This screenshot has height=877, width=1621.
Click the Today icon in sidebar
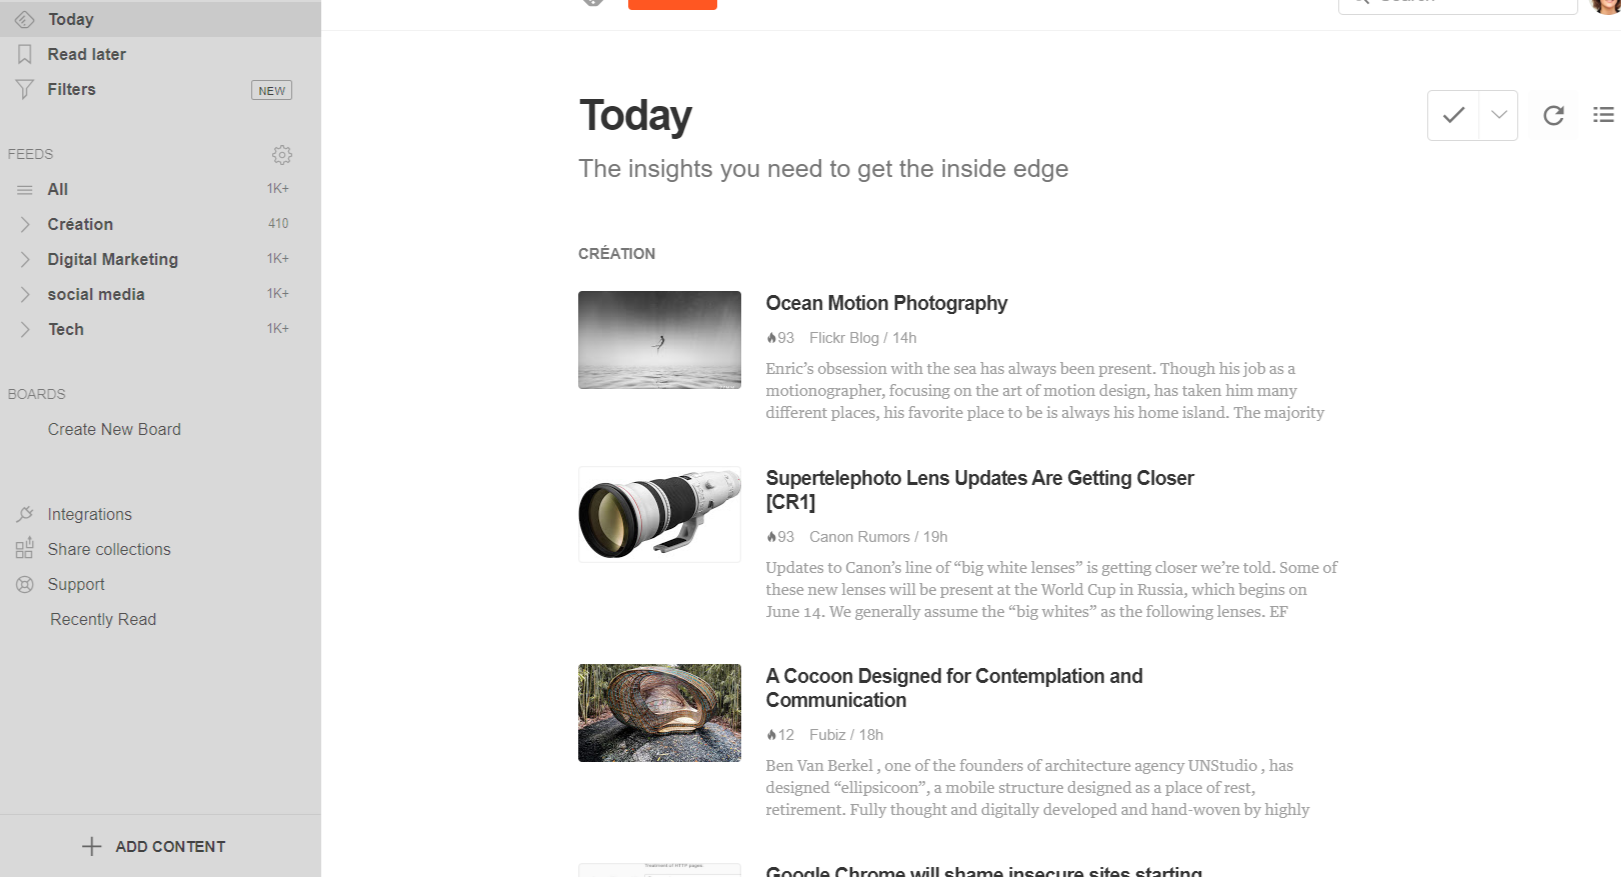[25, 19]
